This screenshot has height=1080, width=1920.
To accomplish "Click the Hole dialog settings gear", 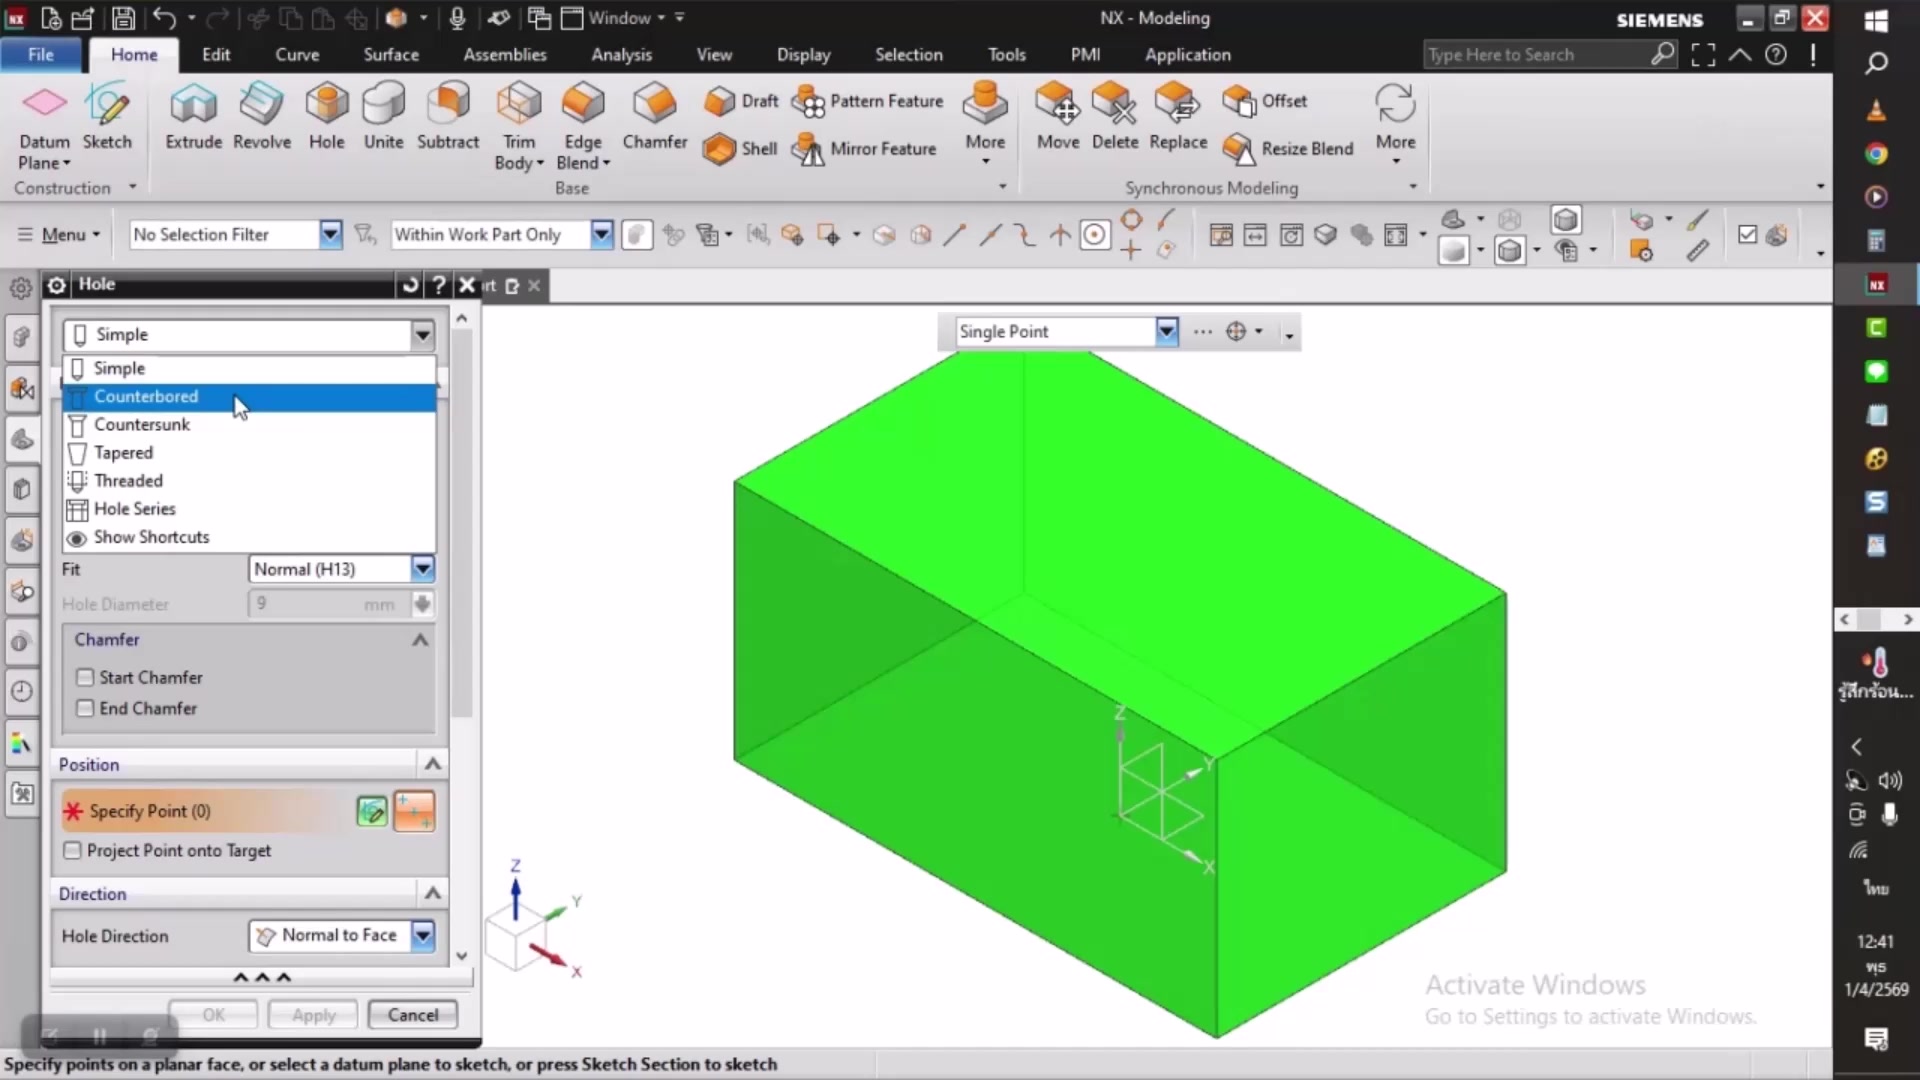I will (x=57, y=285).
